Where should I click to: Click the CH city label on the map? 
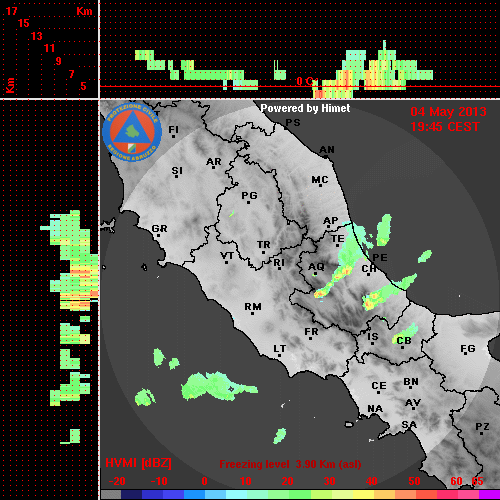(369, 269)
